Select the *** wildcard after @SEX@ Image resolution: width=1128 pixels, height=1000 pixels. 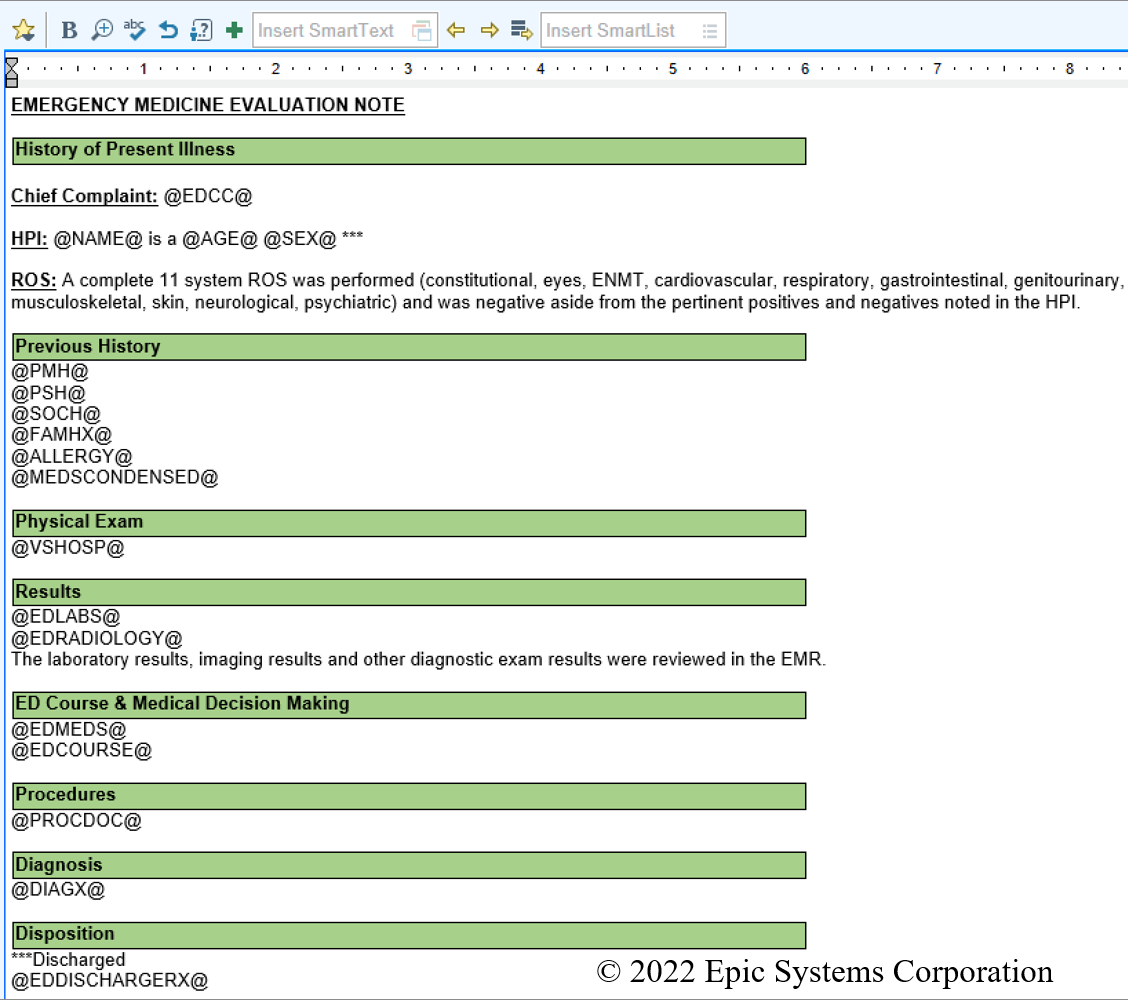tap(352, 239)
